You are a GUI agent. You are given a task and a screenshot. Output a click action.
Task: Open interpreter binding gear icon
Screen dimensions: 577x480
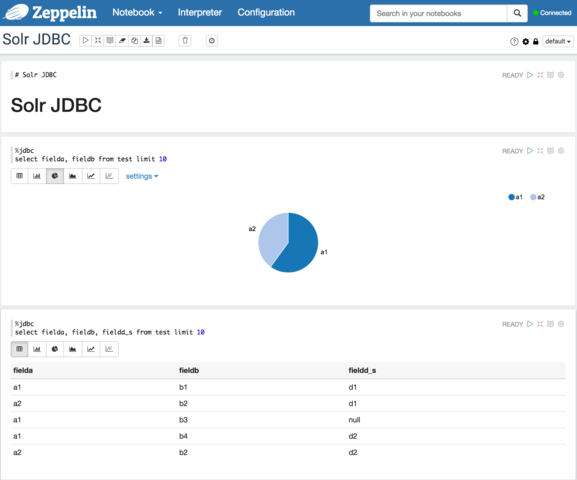coord(525,42)
